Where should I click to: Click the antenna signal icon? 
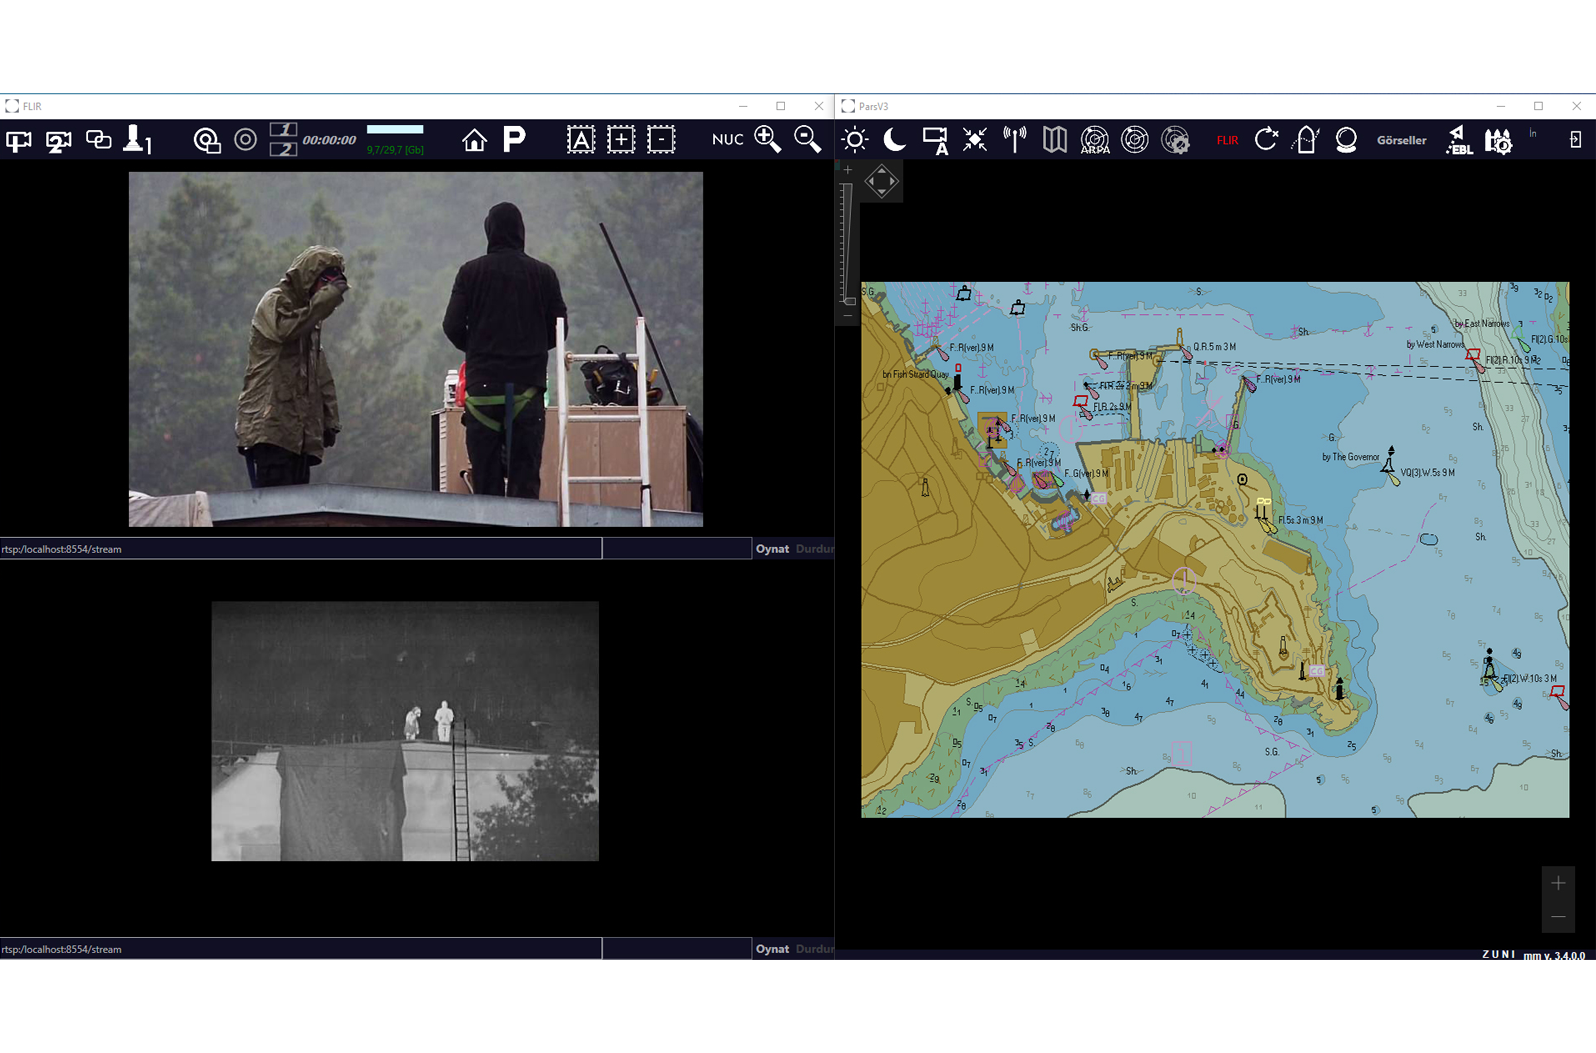pyautogui.click(x=1014, y=140)
